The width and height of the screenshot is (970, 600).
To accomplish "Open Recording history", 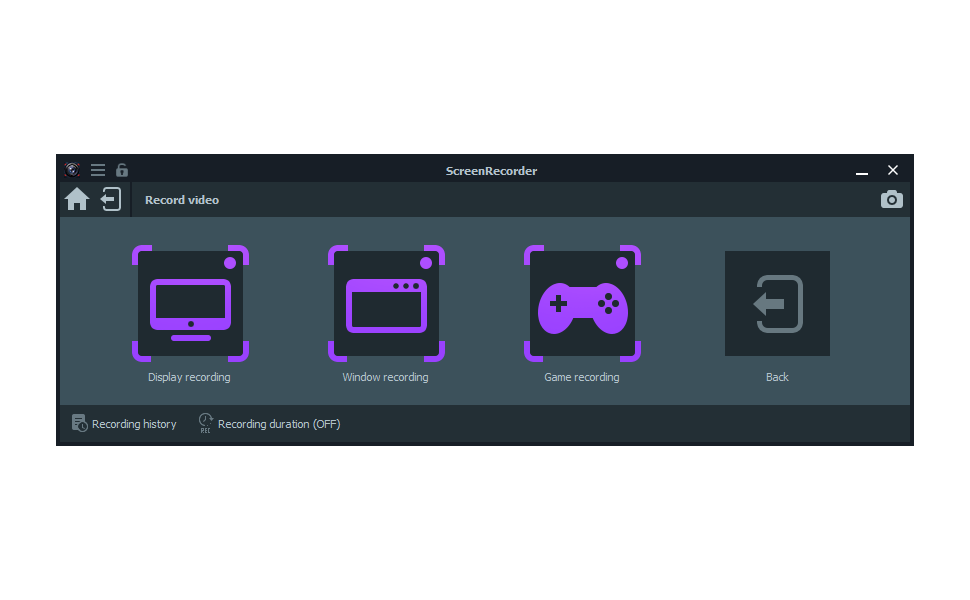I will (x=124, y=424).
